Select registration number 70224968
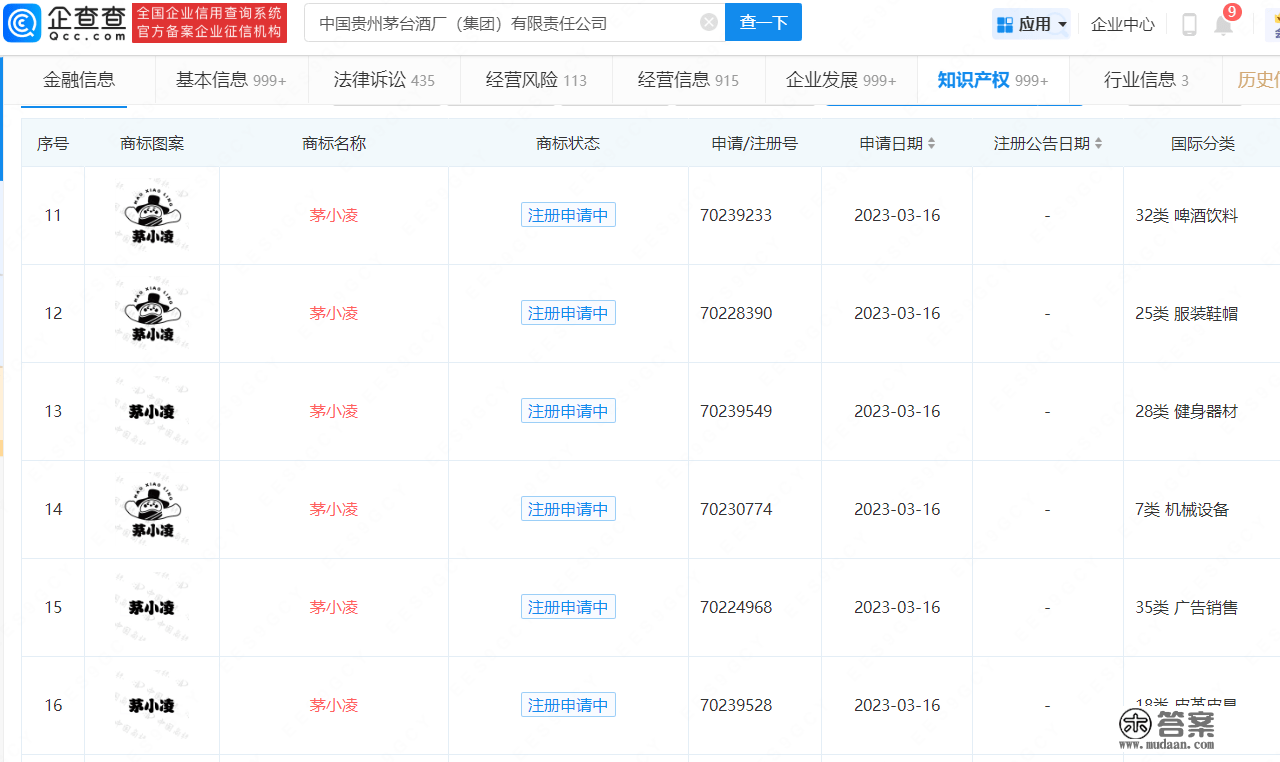Viewport: 1280px width, 762px height. tap(736, 607)
